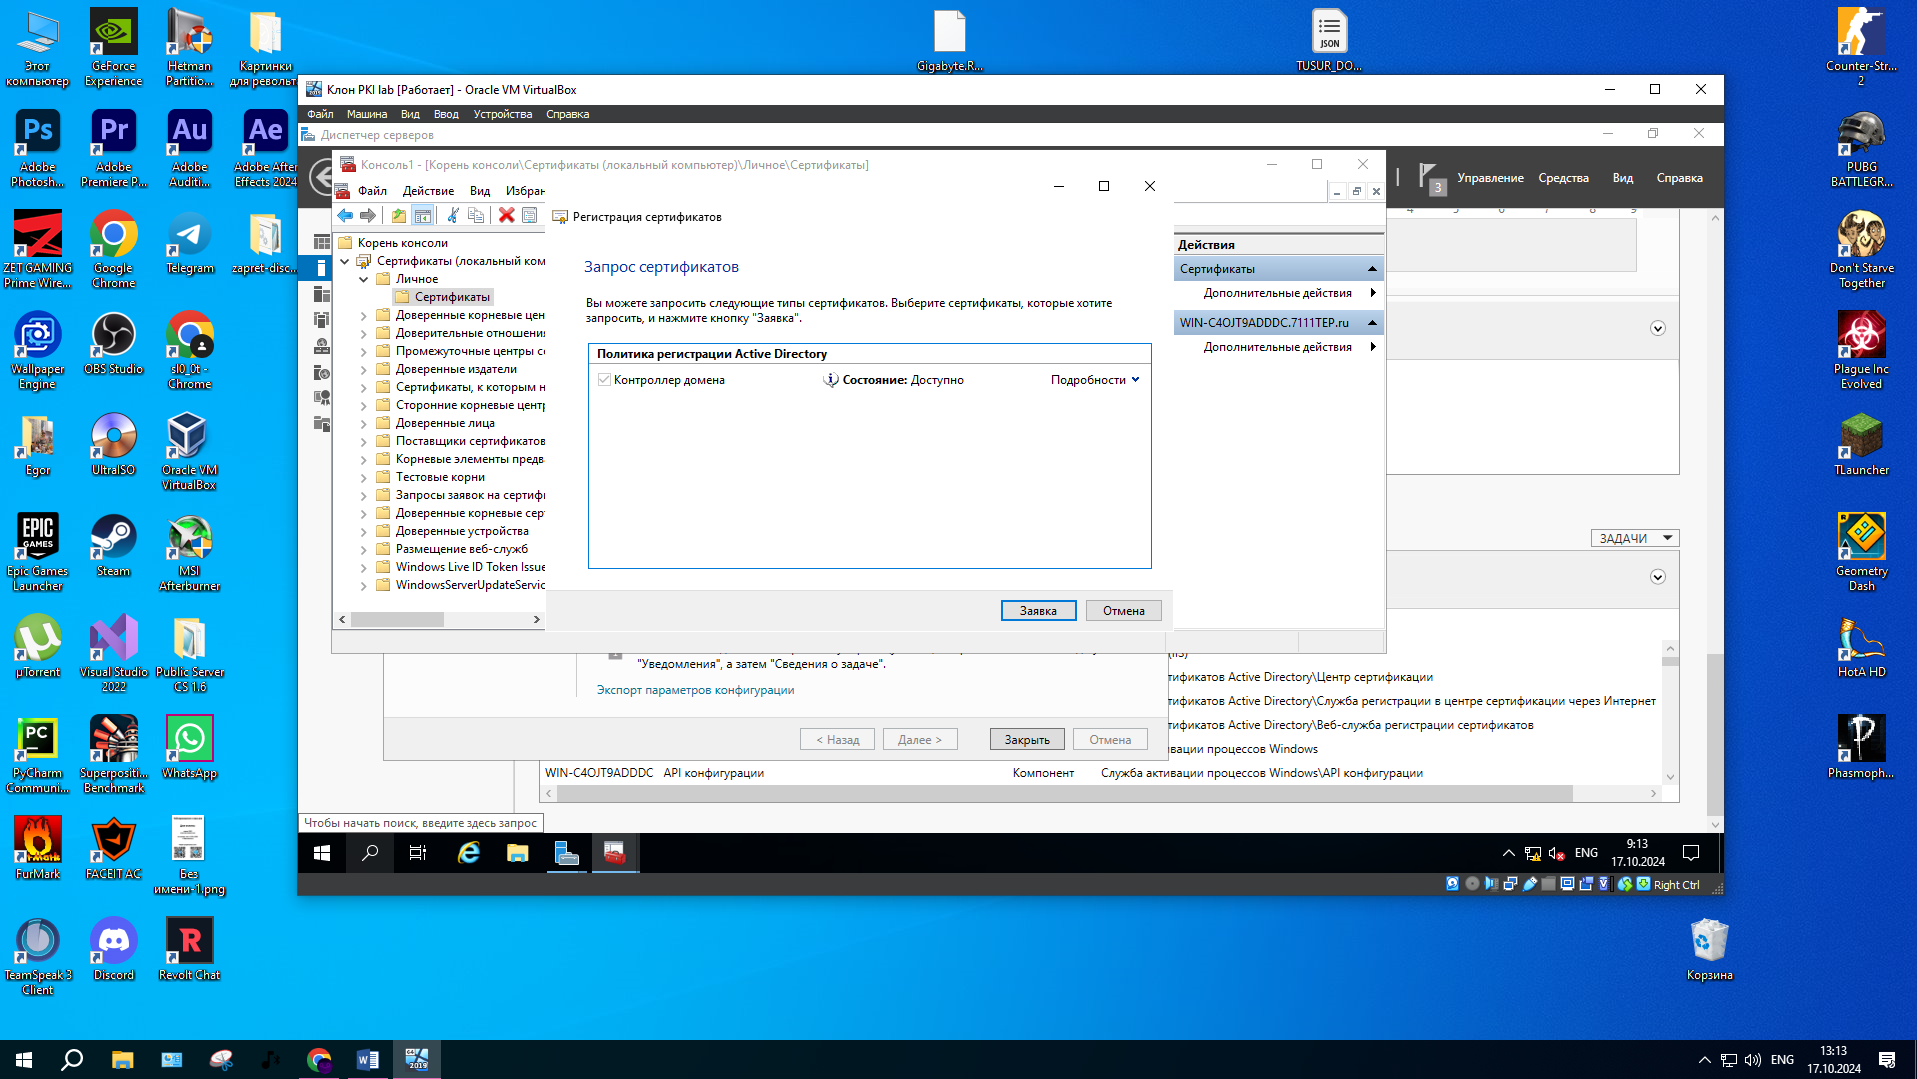
Task: Collapse the WIN-C4OJT9ADDDC actions section
Action: [x=1372, y=323]
